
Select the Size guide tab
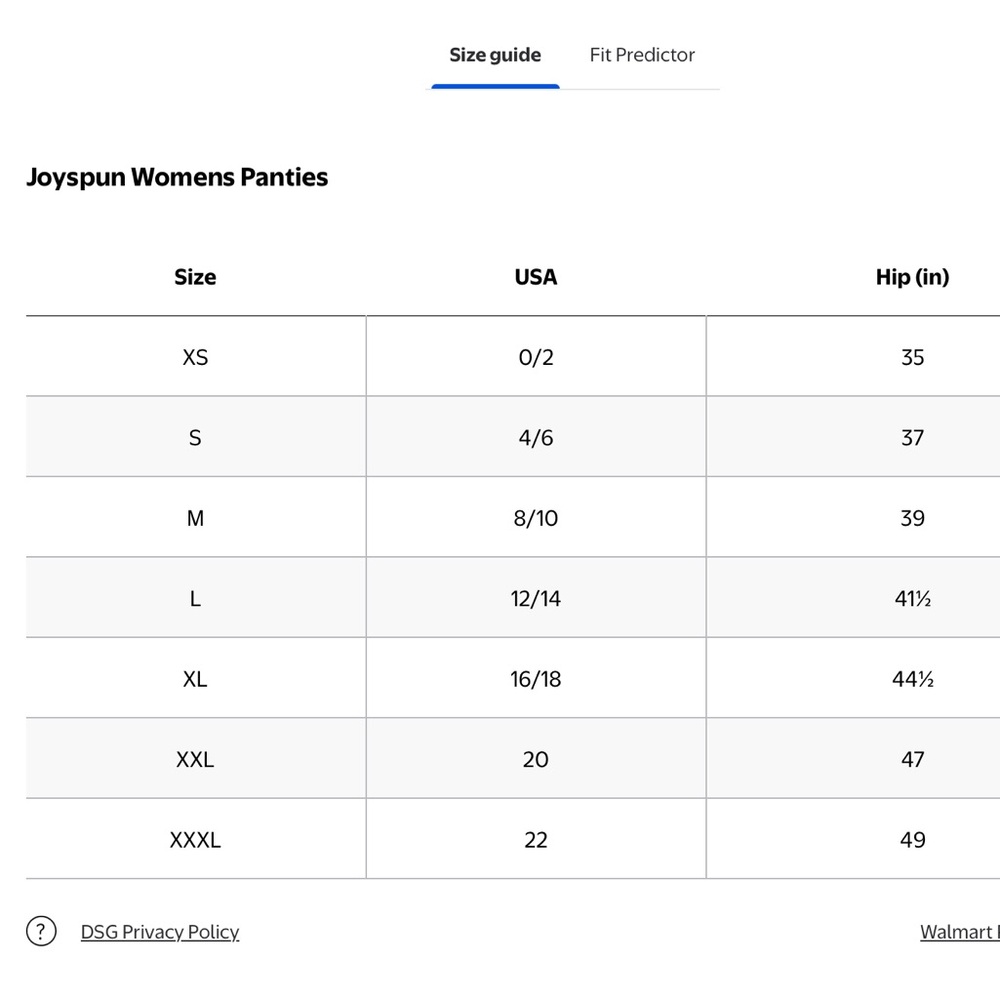[x=495, y=55]
